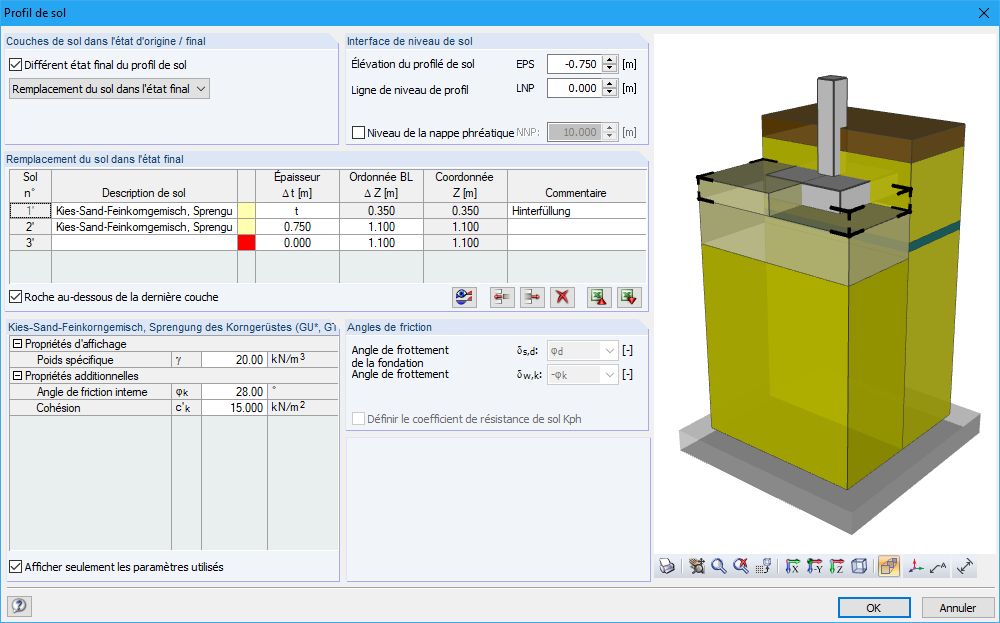Enable 'Niveau de la nappe phréatique' checkbox

click(x=358, y=133)
